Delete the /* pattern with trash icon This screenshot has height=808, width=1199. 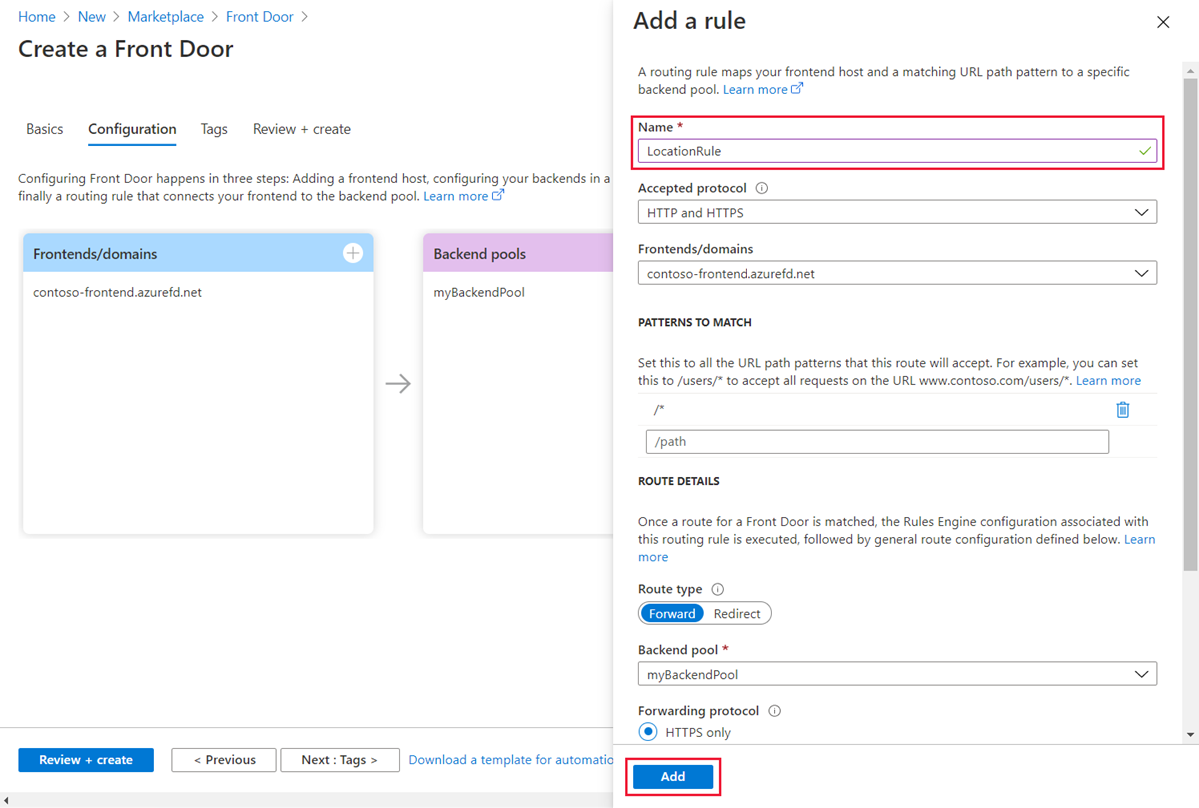[1123, 410]
